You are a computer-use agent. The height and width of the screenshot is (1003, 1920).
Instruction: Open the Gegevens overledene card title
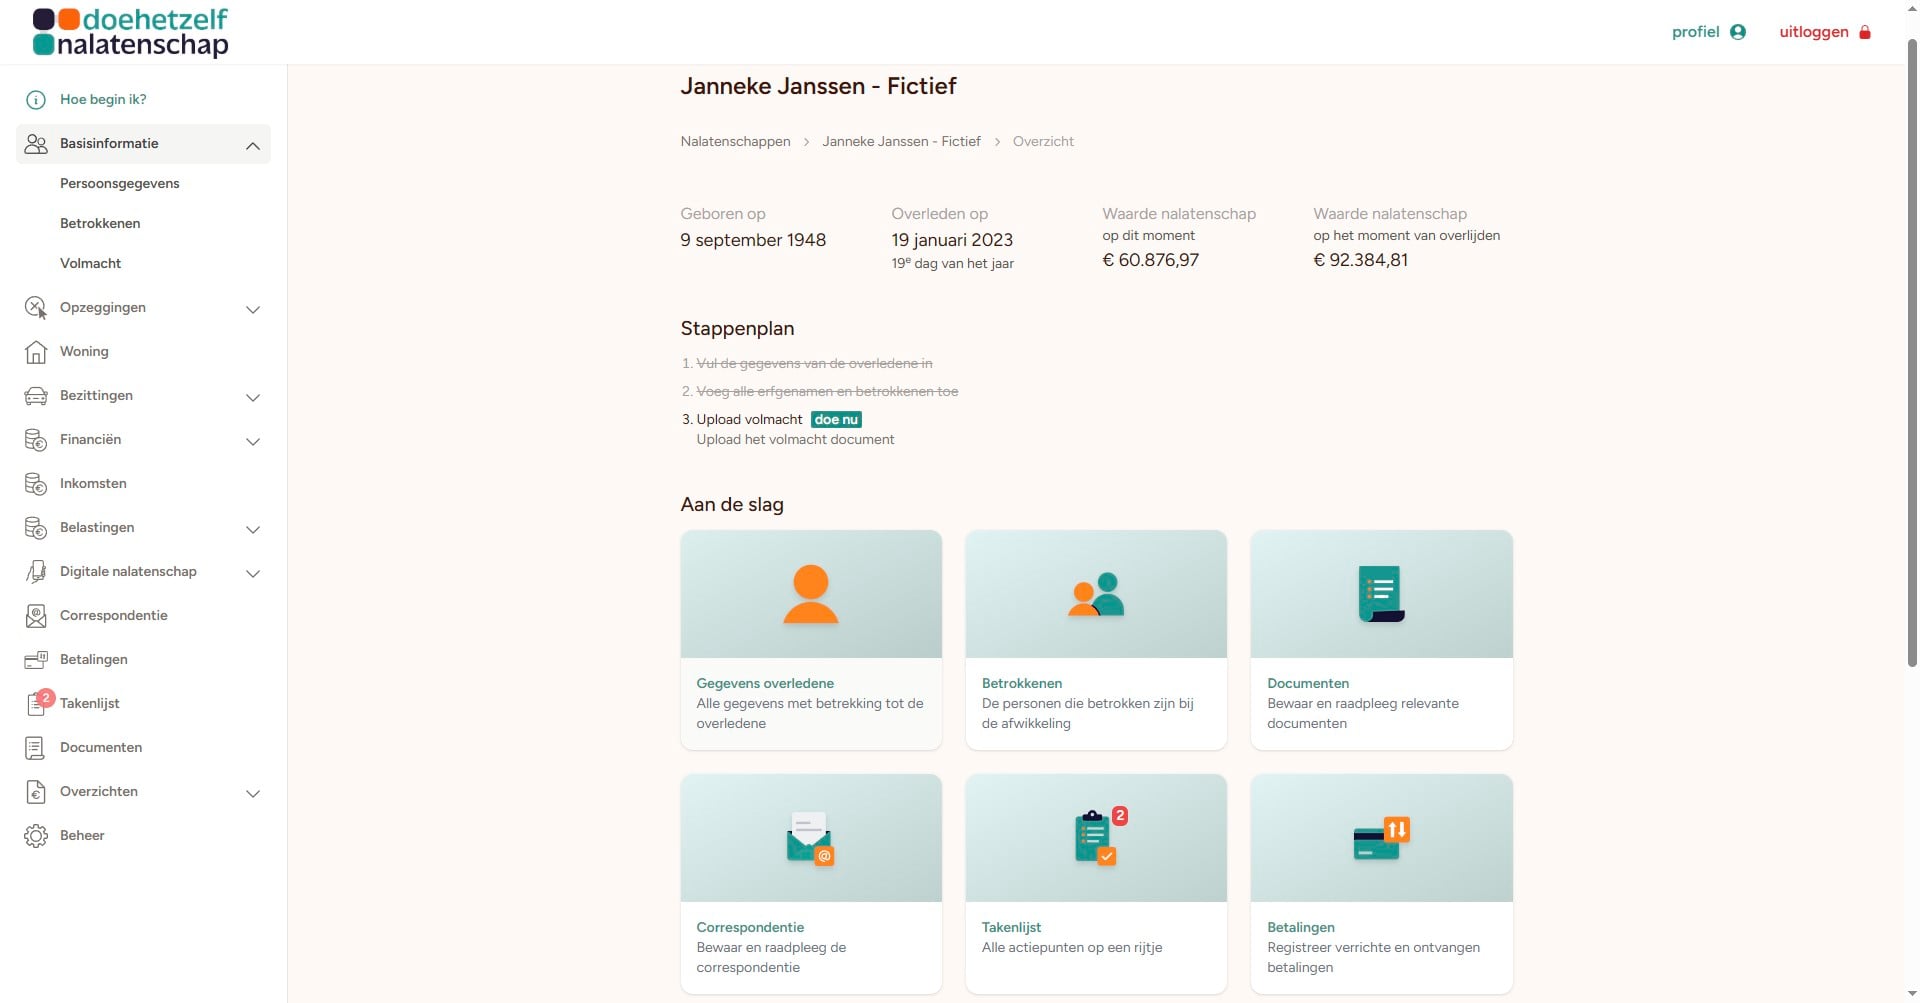(x=765, y=684)
